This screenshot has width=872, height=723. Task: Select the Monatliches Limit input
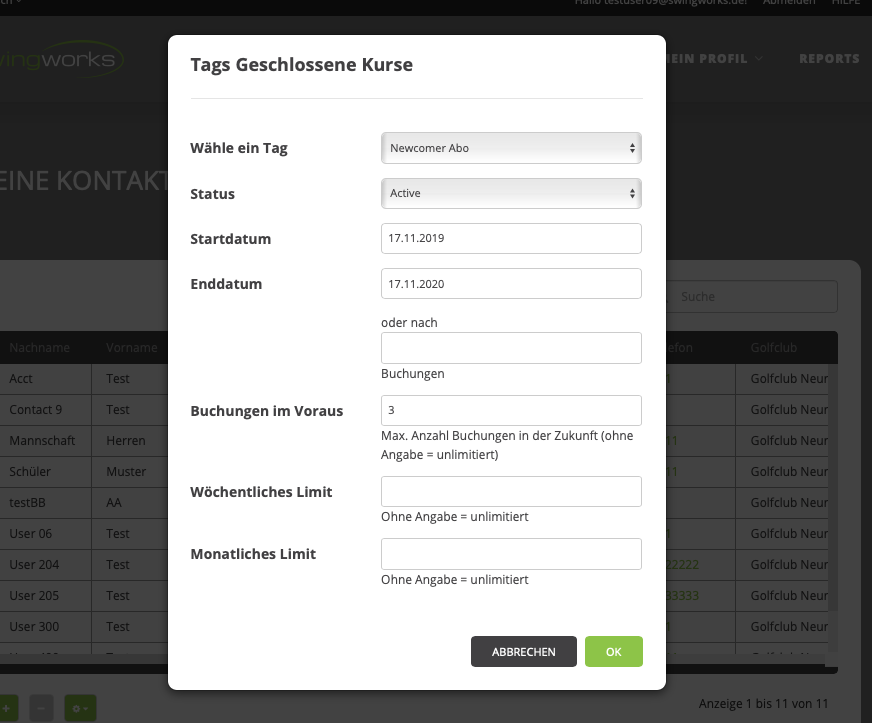511,554
